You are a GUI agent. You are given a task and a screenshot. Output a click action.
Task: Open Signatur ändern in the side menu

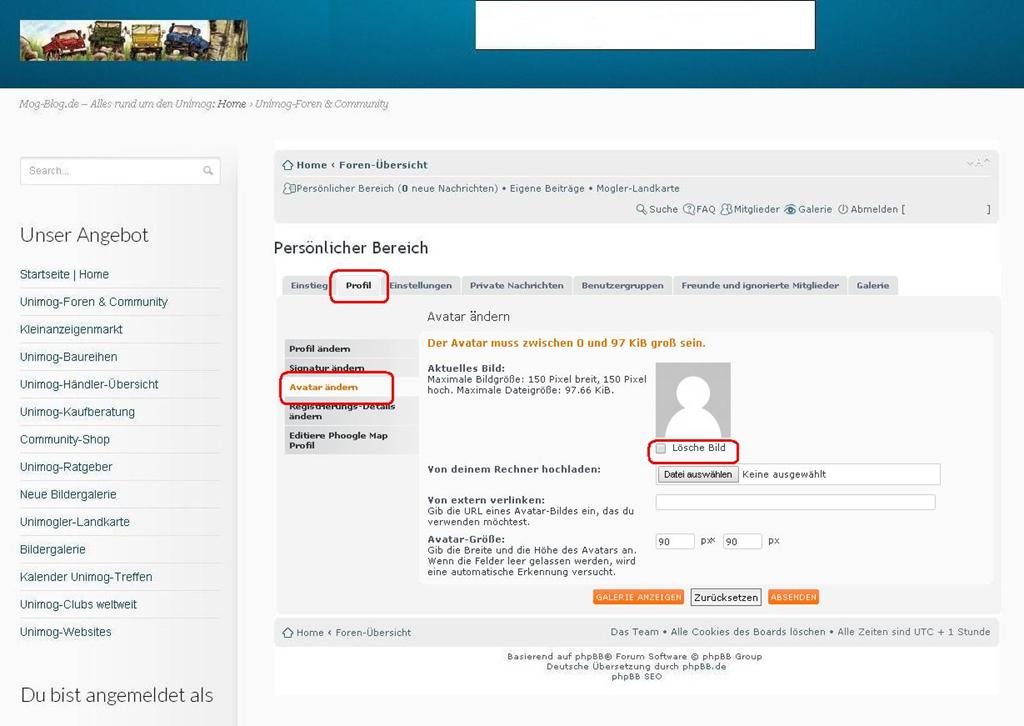click(327, 368)
